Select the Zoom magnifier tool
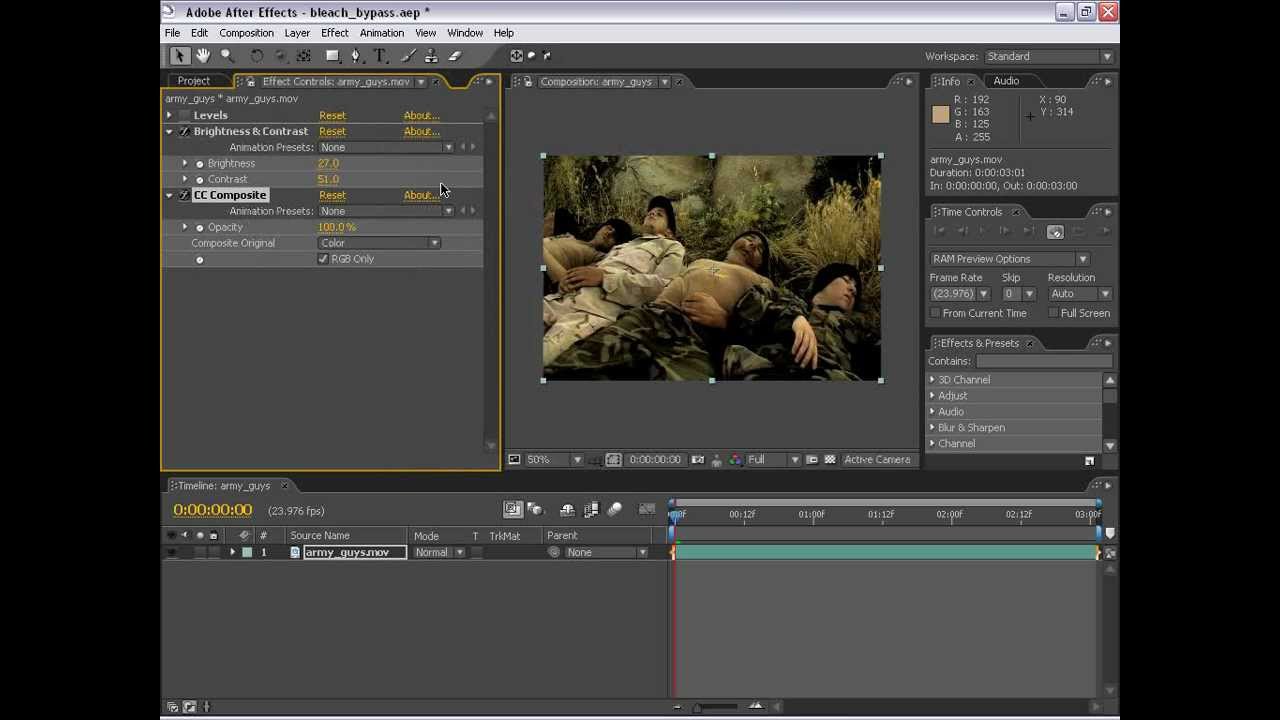 click(227, 56)
